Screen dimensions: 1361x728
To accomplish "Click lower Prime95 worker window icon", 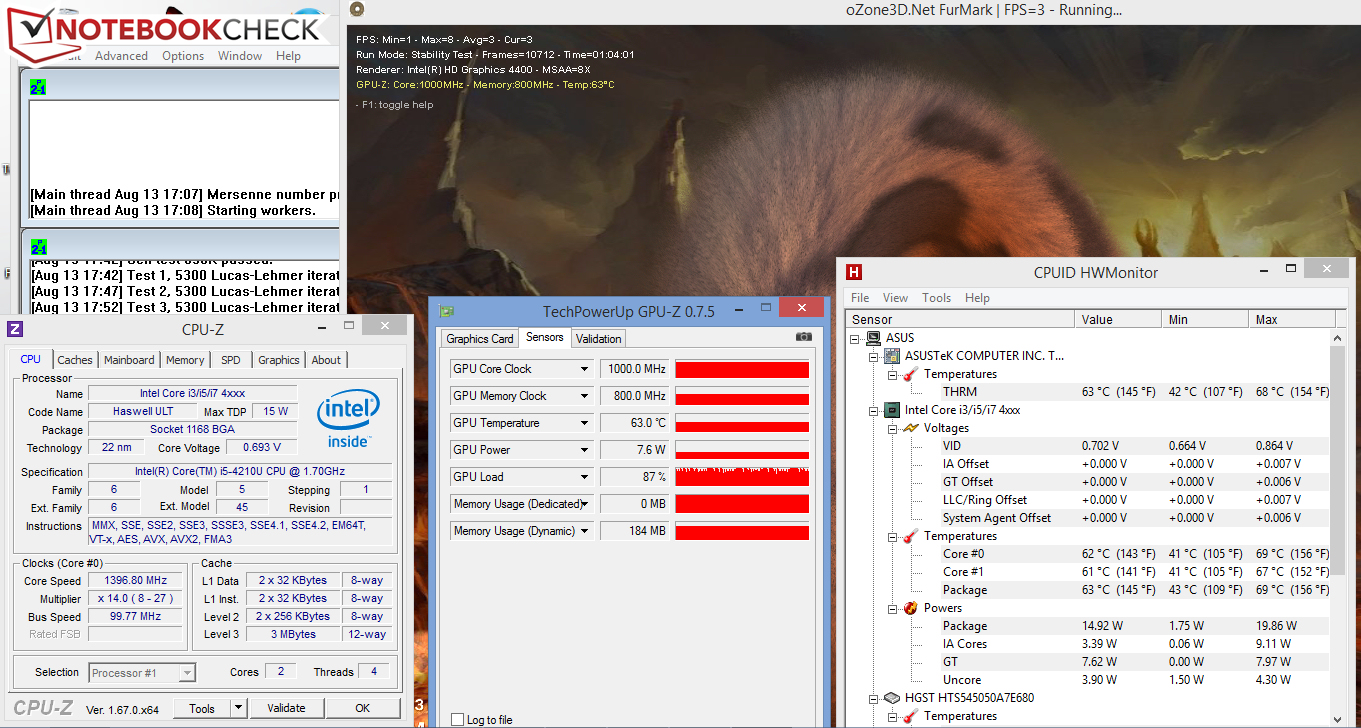I will (38, 247).
